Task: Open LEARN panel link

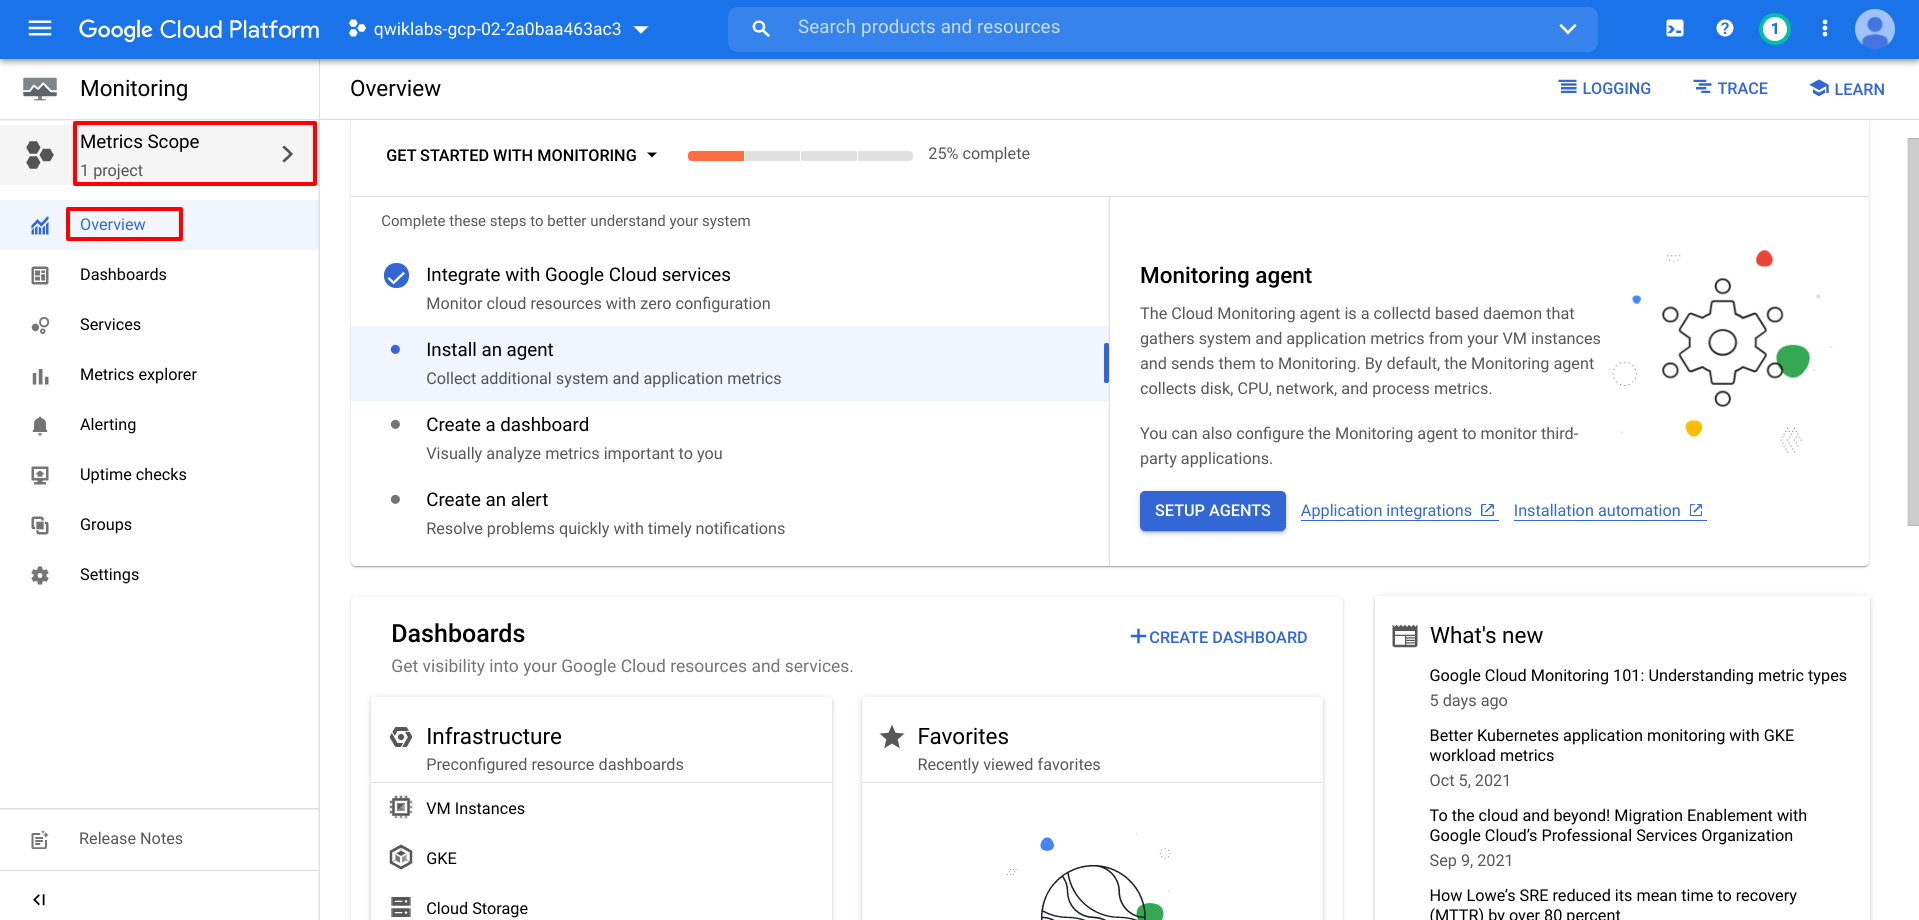Action: click(x=1847, y=89)
